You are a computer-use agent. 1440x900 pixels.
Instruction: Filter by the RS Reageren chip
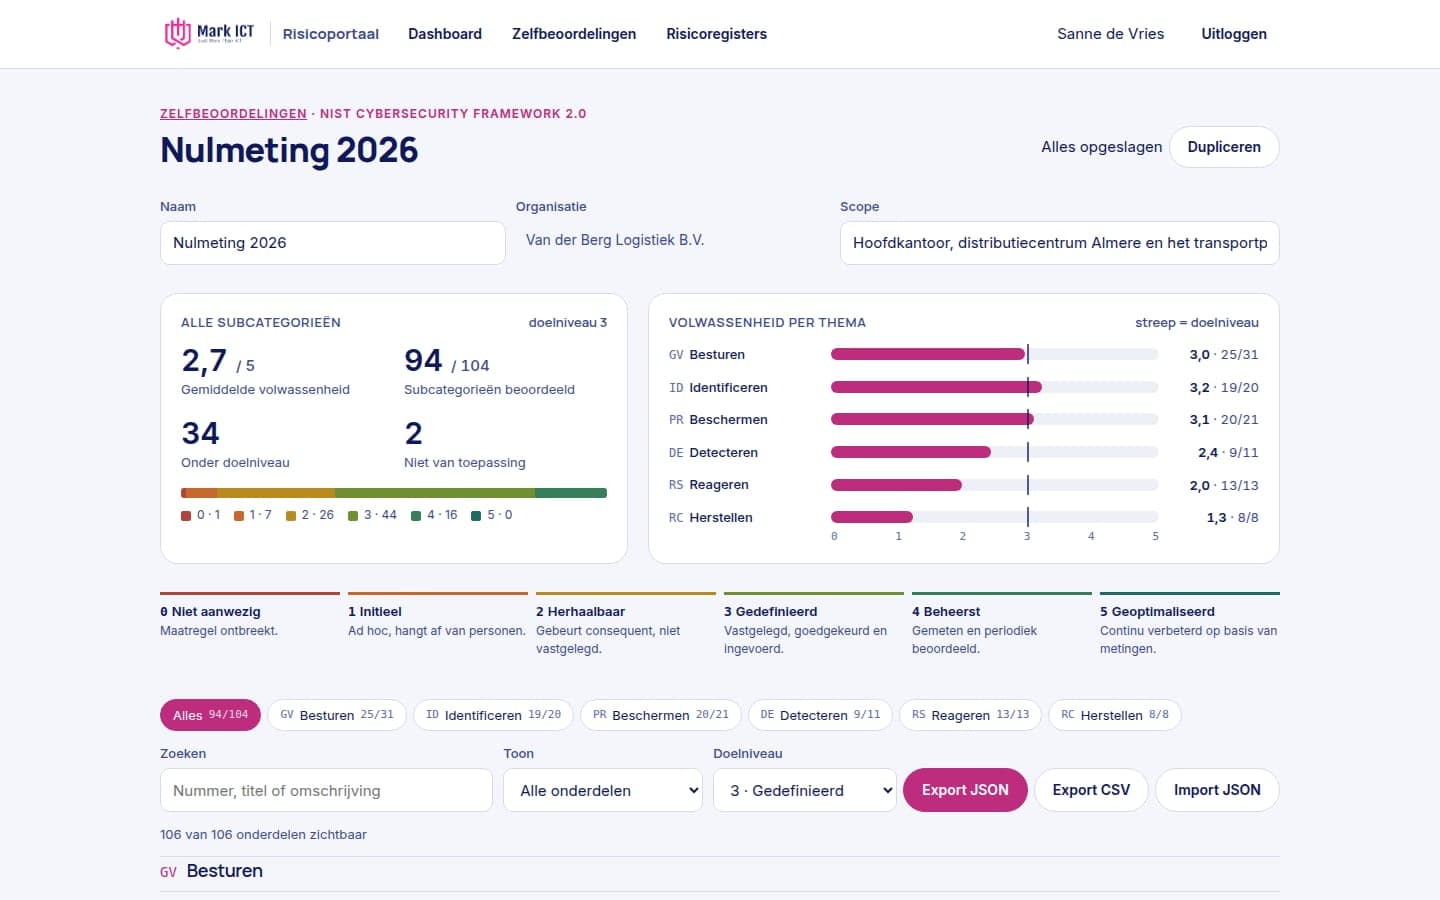point(970,715)
